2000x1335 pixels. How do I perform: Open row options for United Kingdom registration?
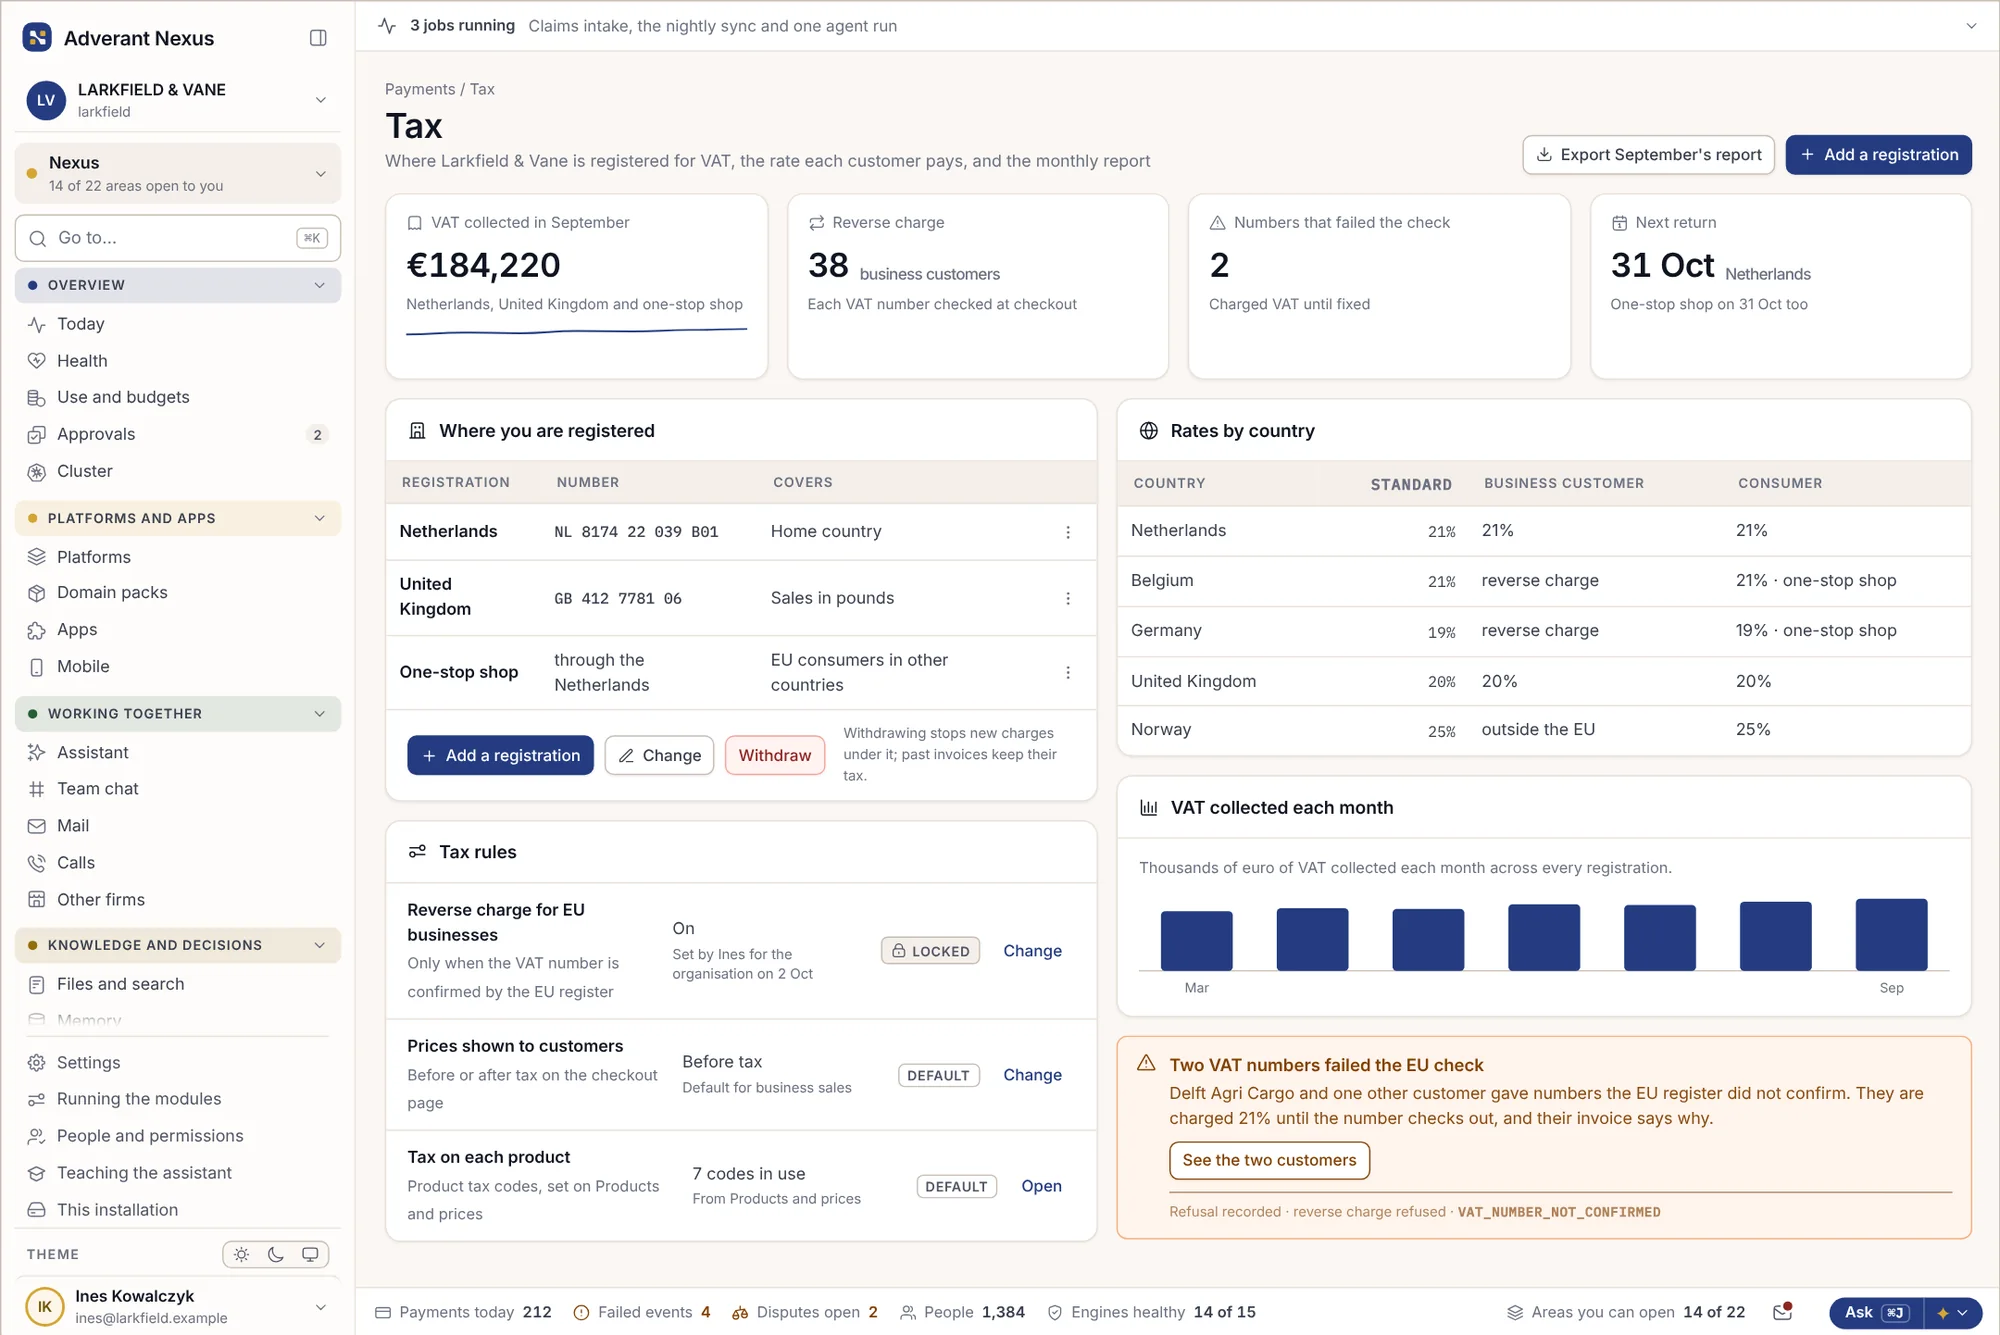1068,598
